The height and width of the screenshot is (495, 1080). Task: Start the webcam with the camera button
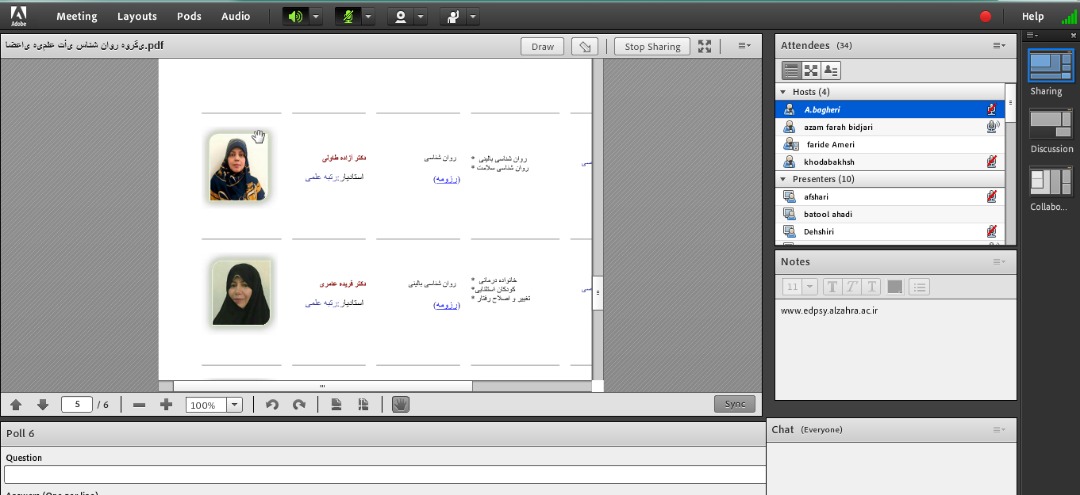[400, 17]
